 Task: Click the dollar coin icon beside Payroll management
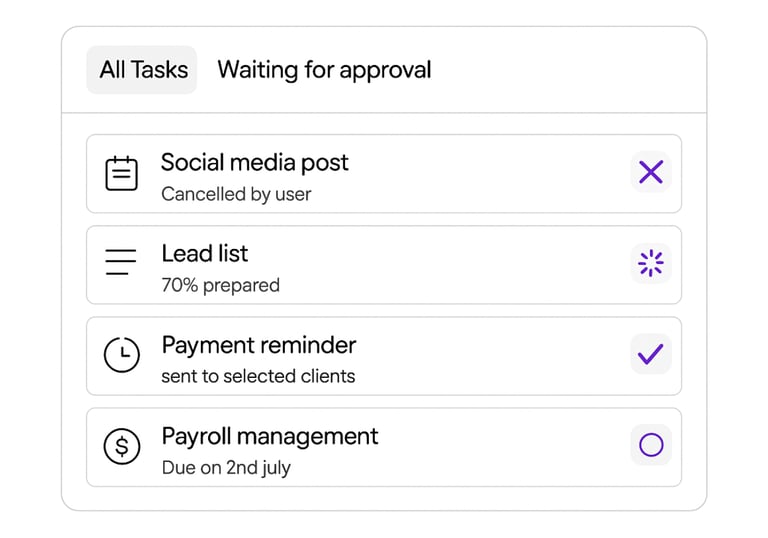point(122,446)
